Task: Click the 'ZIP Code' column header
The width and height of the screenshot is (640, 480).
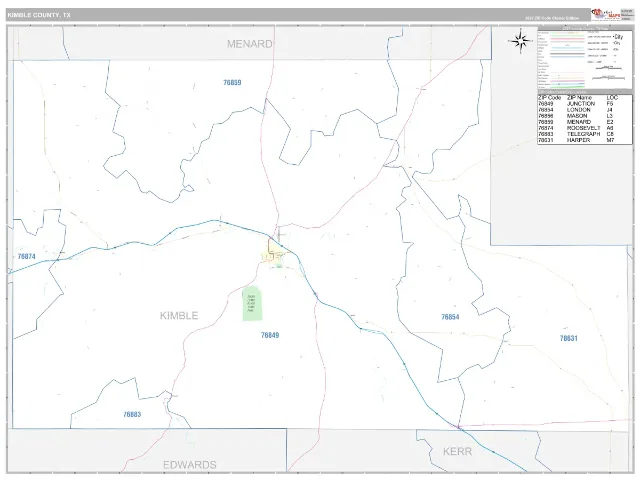Action: [x=549, y=98]
